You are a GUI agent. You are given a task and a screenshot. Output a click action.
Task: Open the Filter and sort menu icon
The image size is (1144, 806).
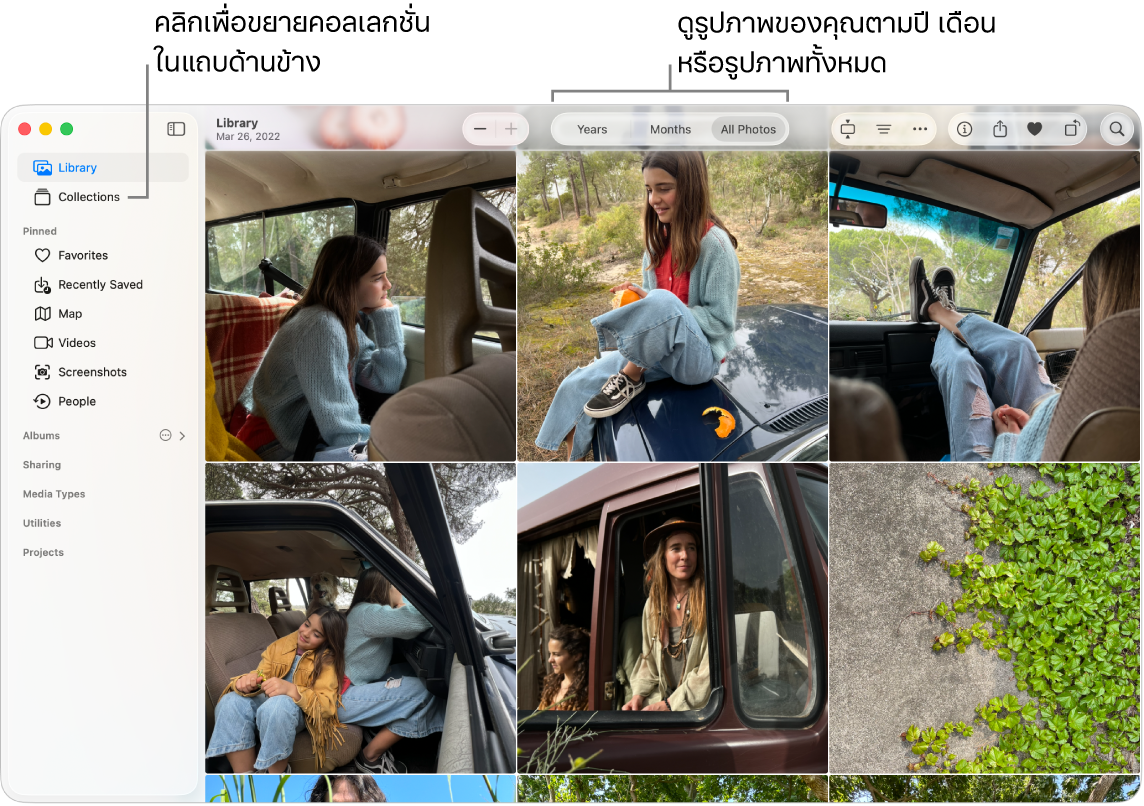pyautogui.click(x=884, y=129)
